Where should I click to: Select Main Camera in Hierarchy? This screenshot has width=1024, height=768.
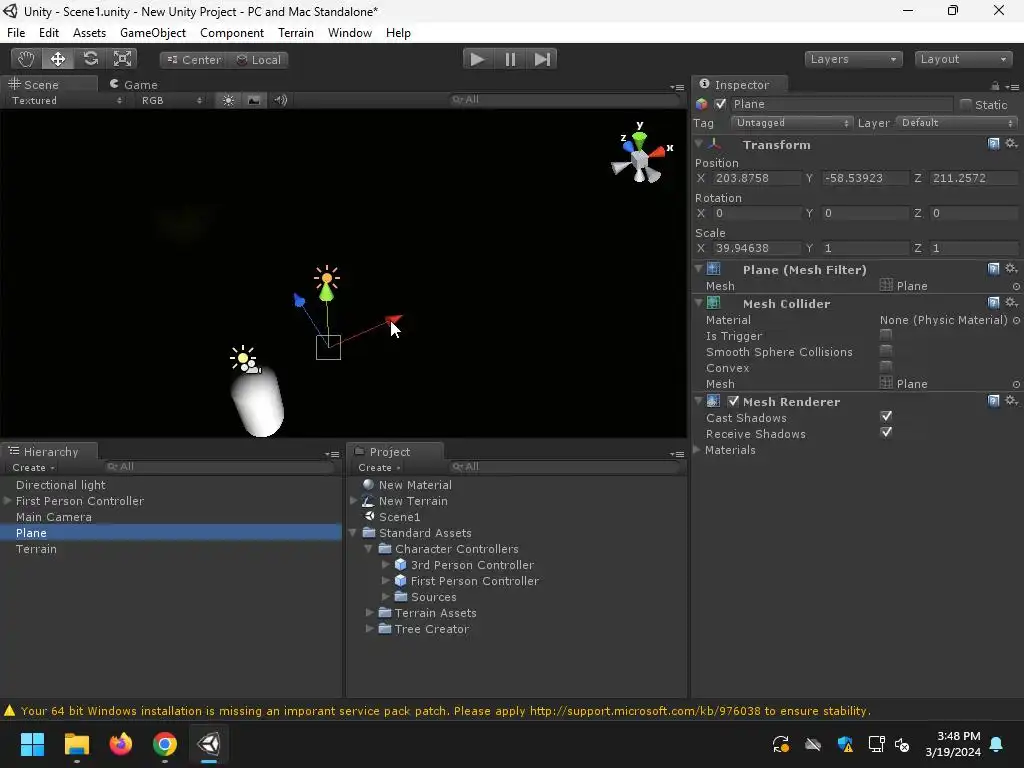pyautogui.click(x=54, y=517)
